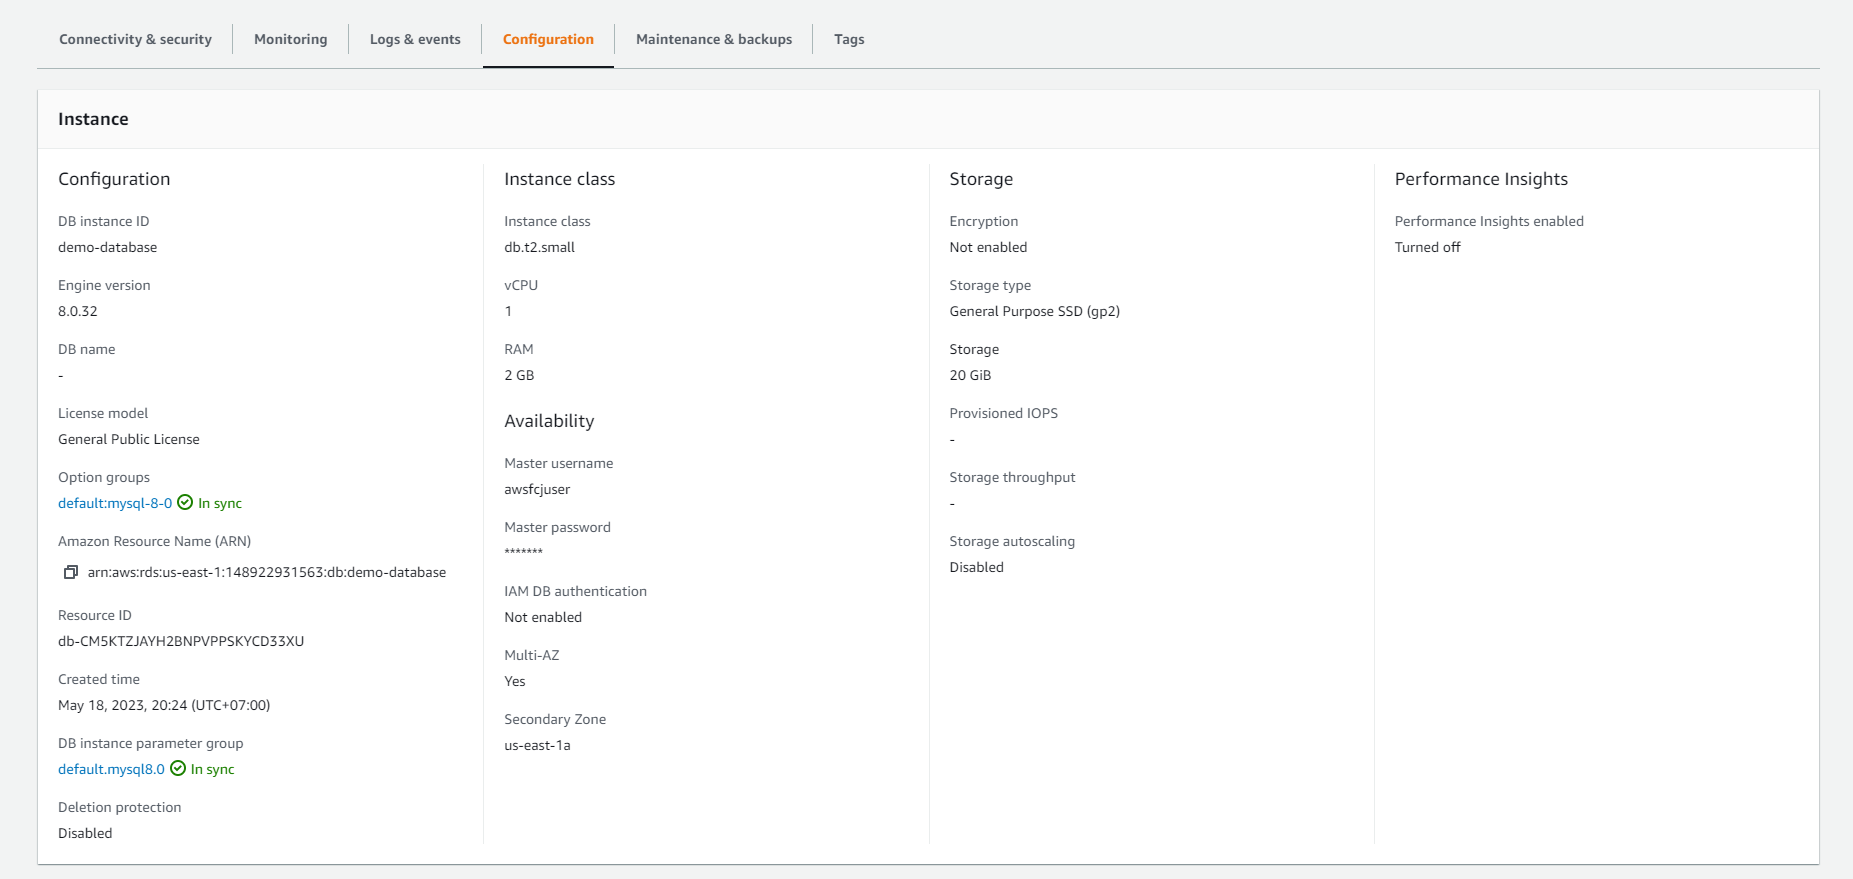
Task: Click the Performance Insights heading
Action: tap(1481, 179)
